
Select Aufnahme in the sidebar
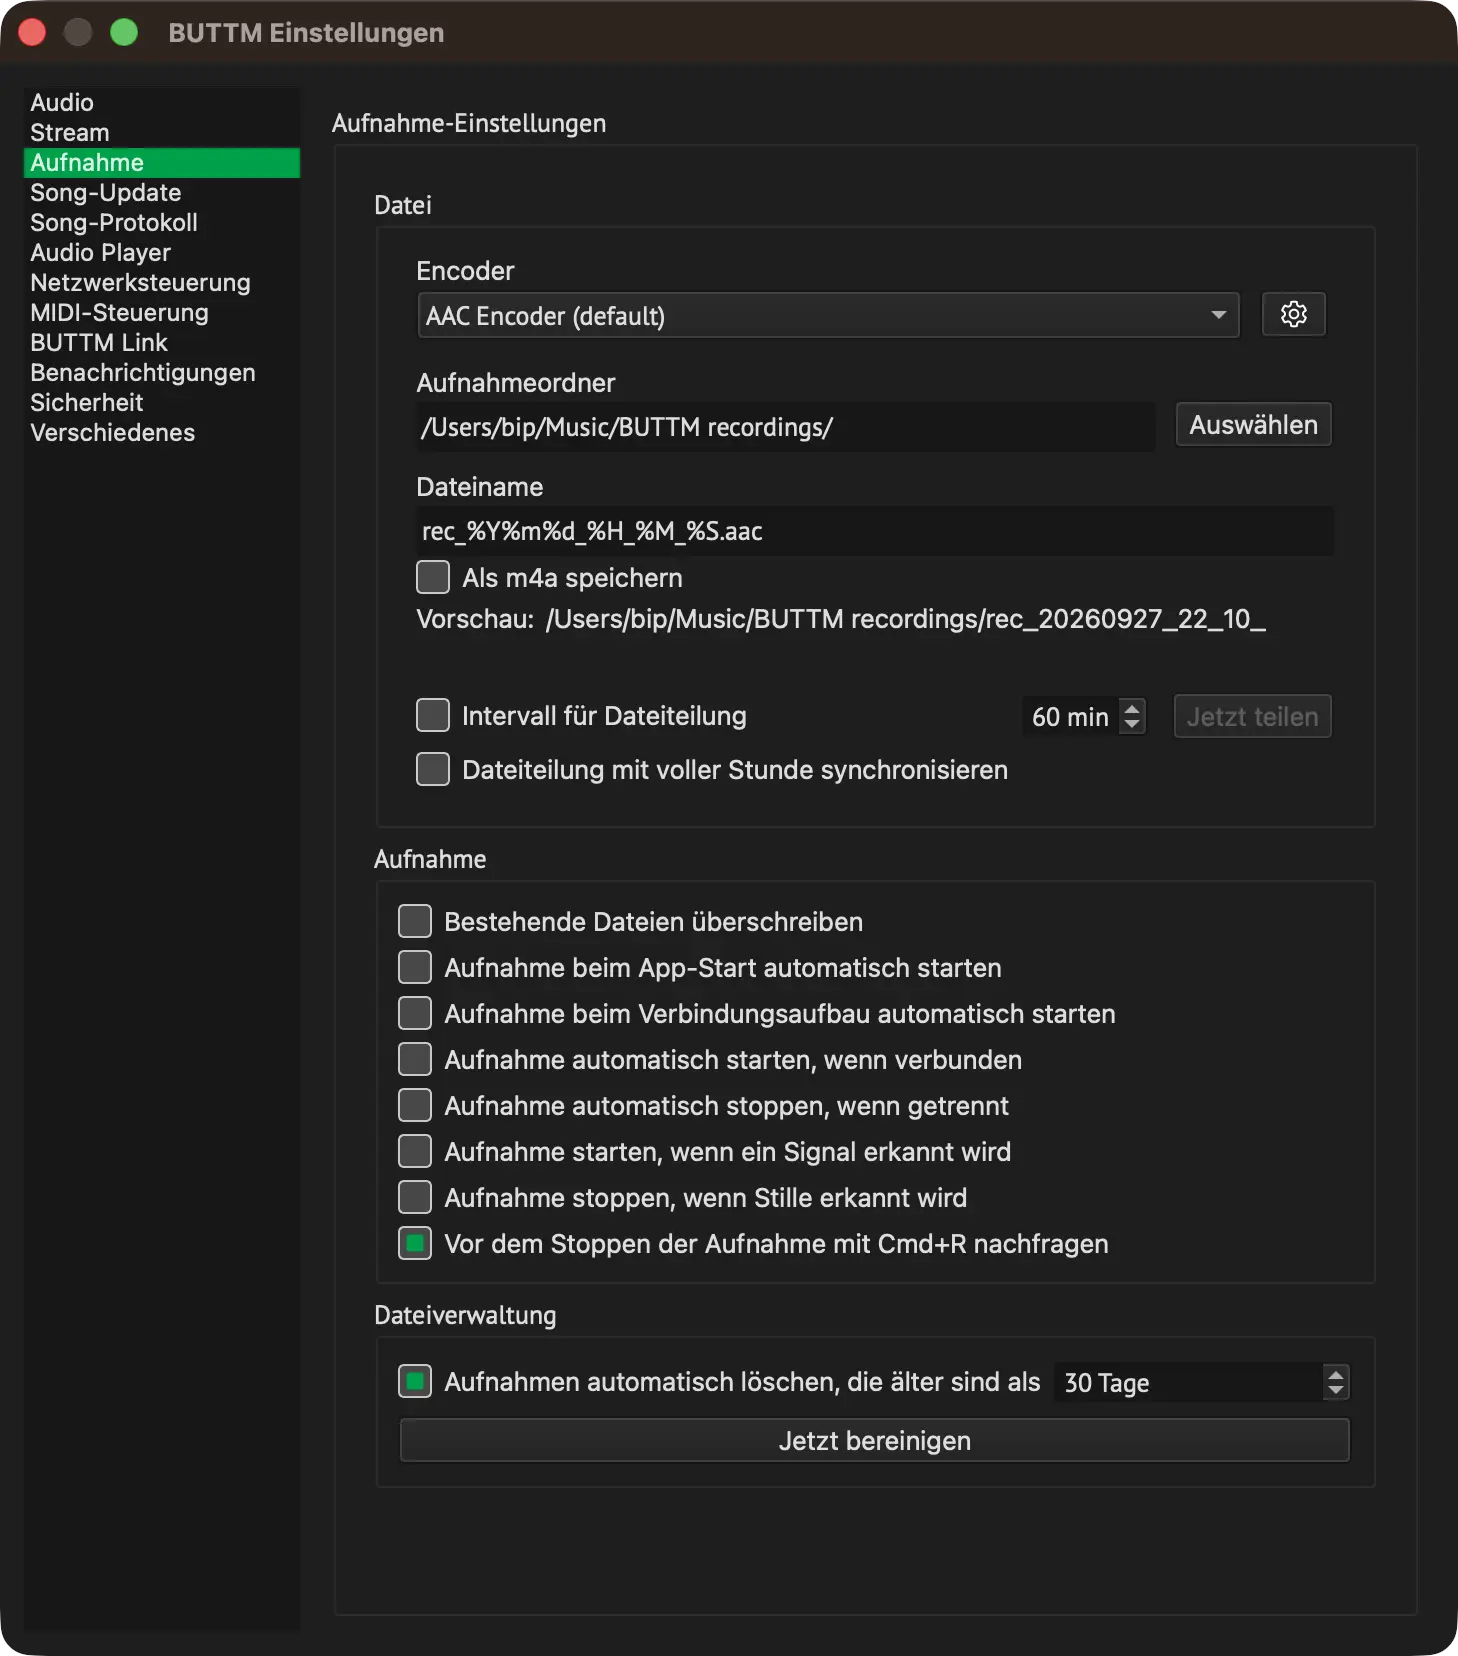[162, 162]
